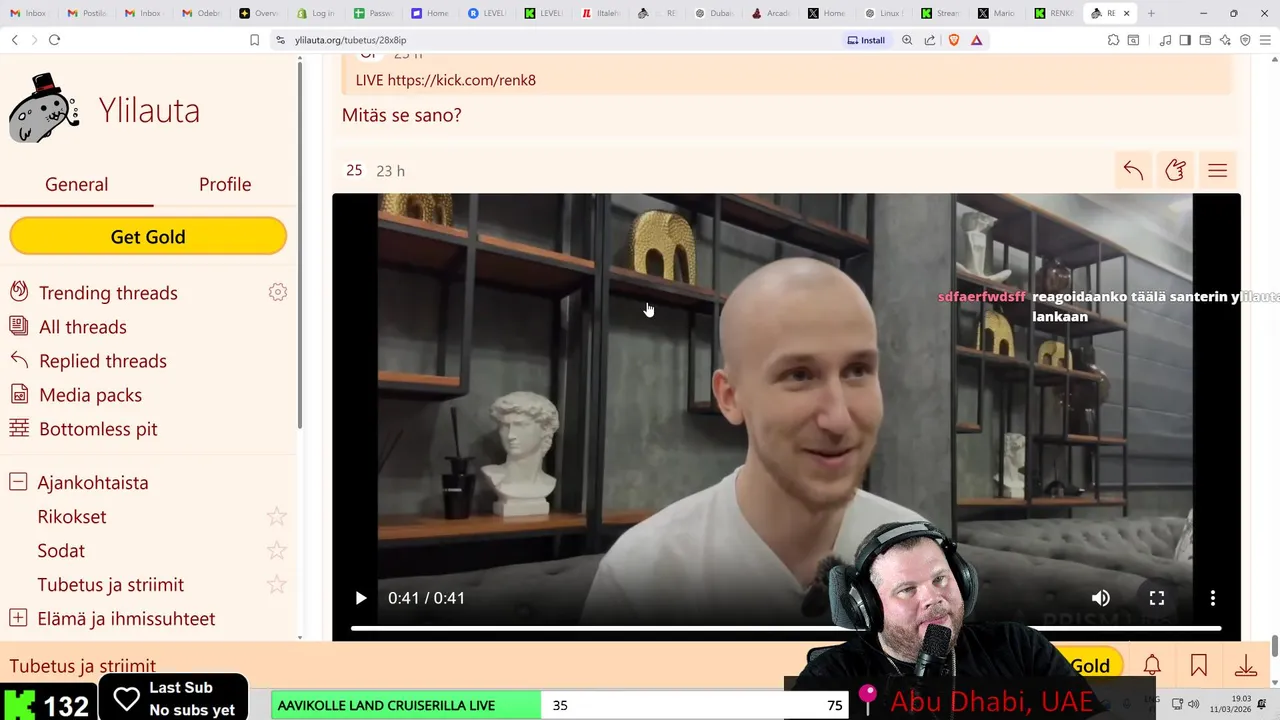Switch to the Postila browser tab
This screenshot has width=1280, height=720.
tap(87, 13)
